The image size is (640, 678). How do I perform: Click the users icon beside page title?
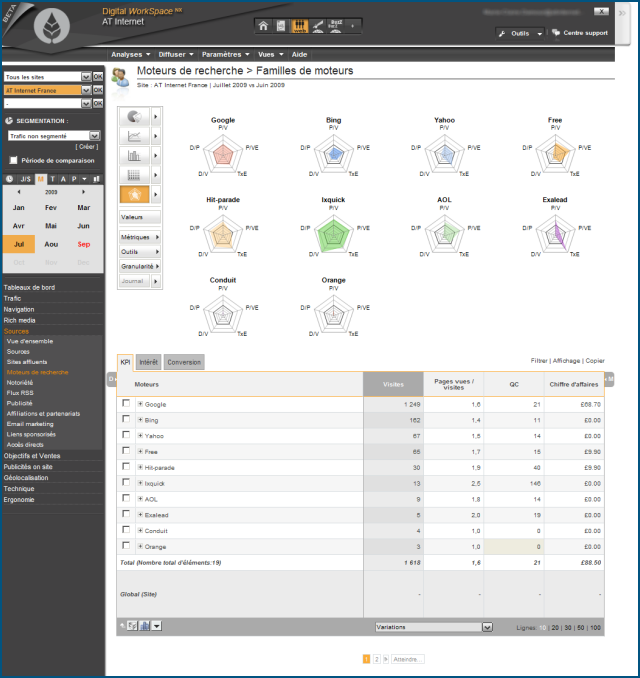pos(121,78)
